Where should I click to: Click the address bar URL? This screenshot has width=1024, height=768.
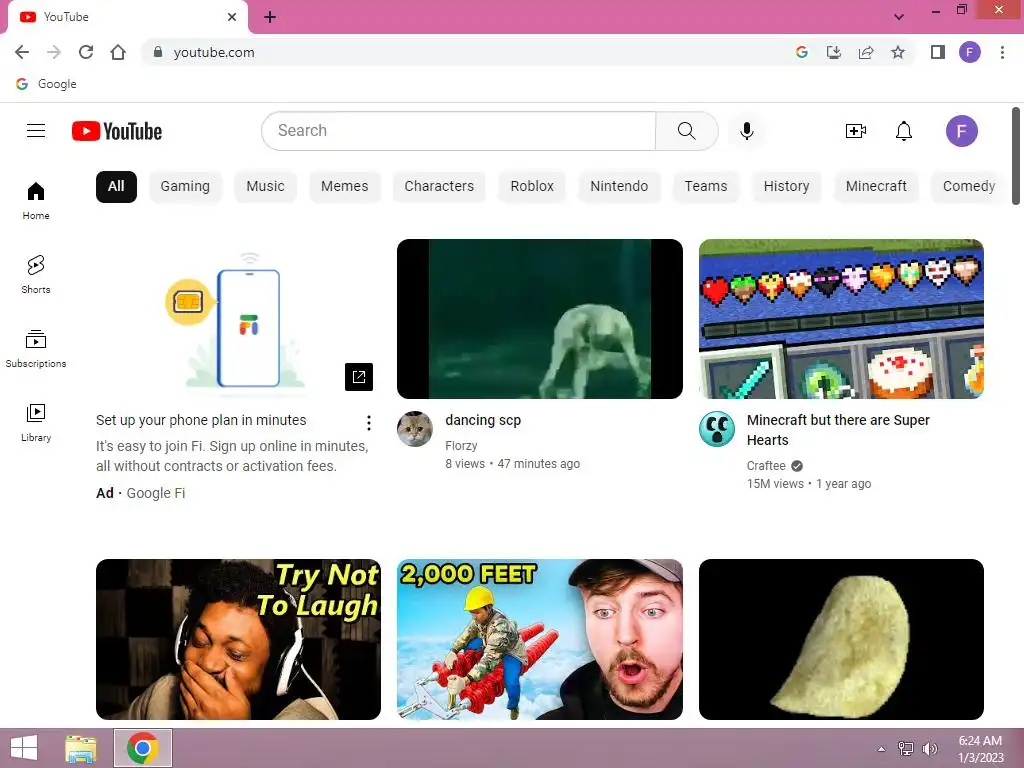[214, 52]
